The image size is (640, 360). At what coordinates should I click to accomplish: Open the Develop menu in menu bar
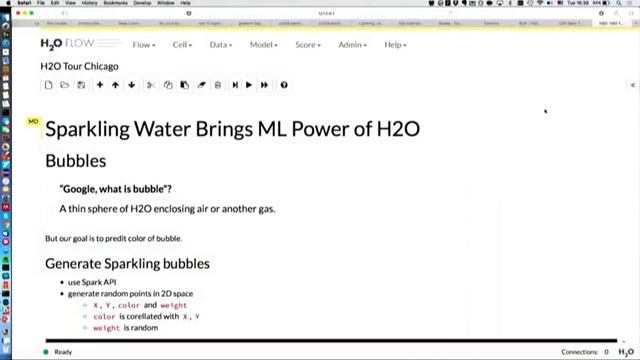(x=142, y=3)
